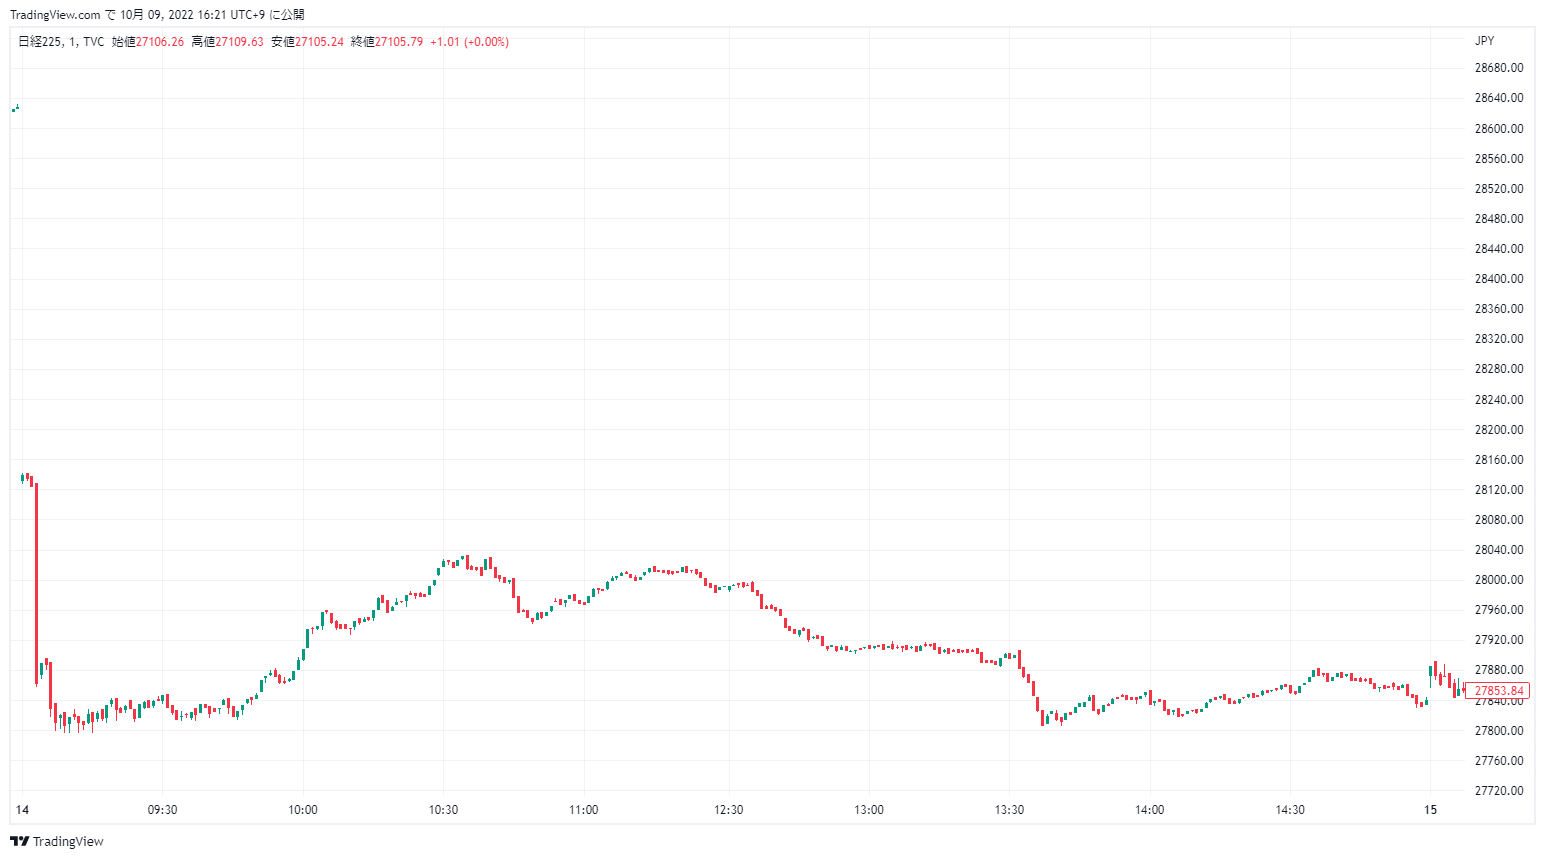Click the isolated small candle near 28640 at left
Viewport: 1545px width, 859px height.
click(16, 108)
